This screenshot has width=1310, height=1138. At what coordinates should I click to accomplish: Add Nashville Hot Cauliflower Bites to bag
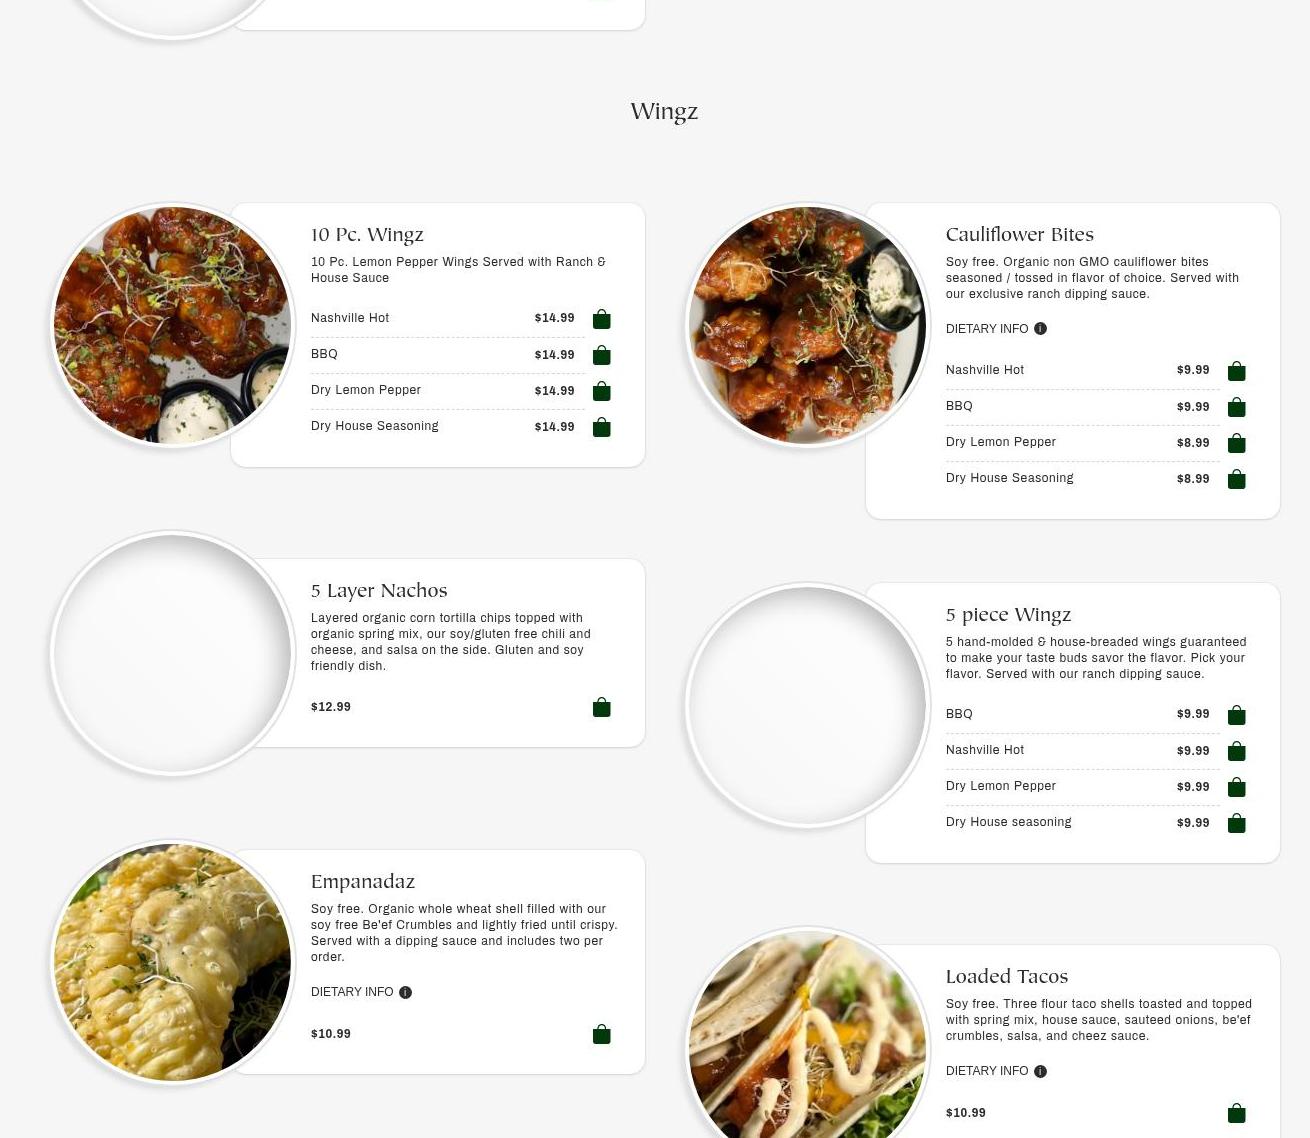tap(1236, 371)
